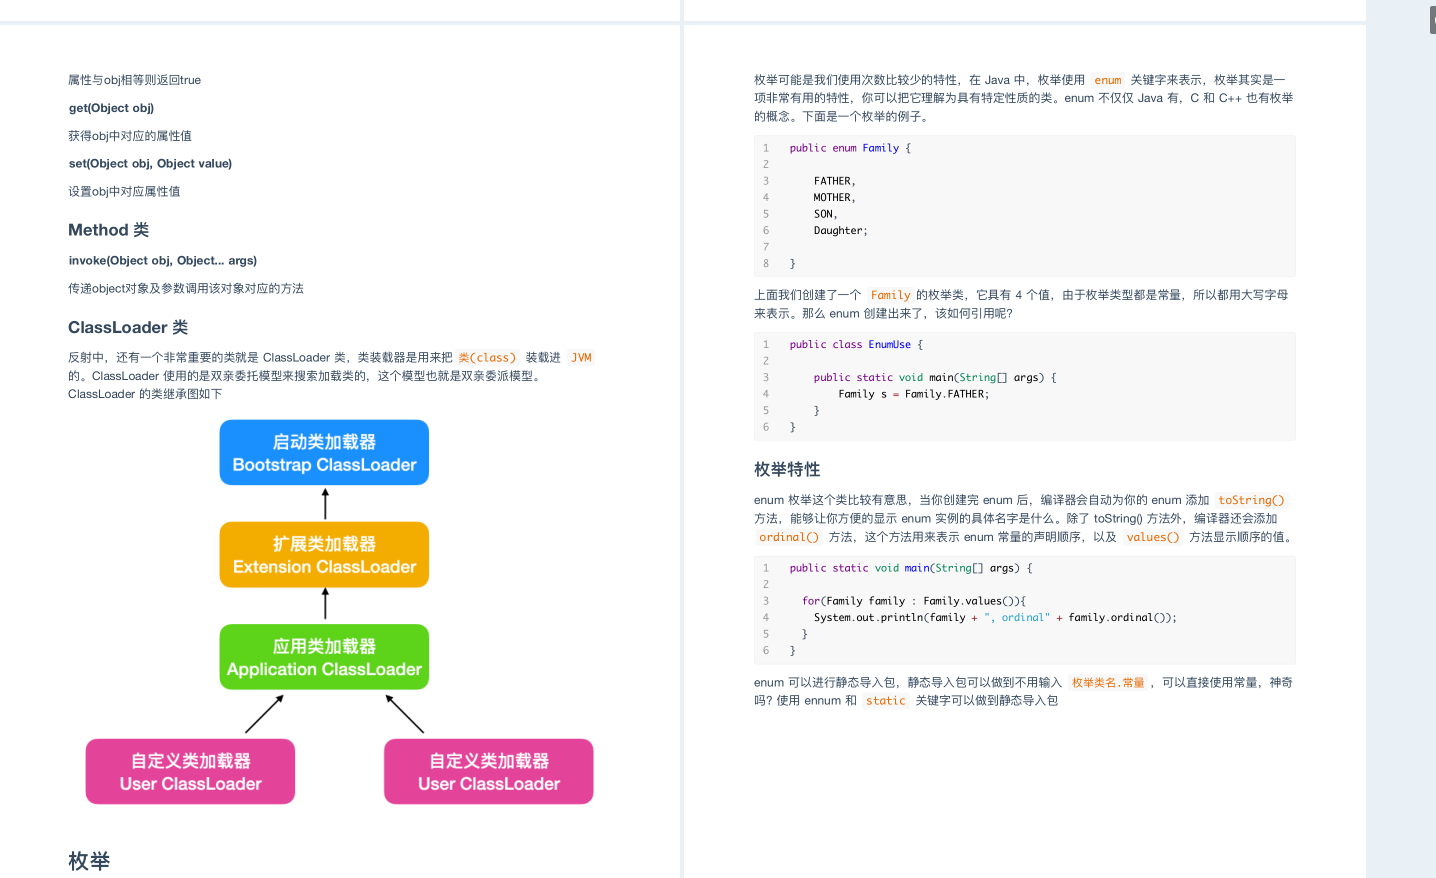Click the orange inline keyword 'static'
The height and width of the screenshot is (878, 1436).
pyautogui.click(x=885, y=701)
